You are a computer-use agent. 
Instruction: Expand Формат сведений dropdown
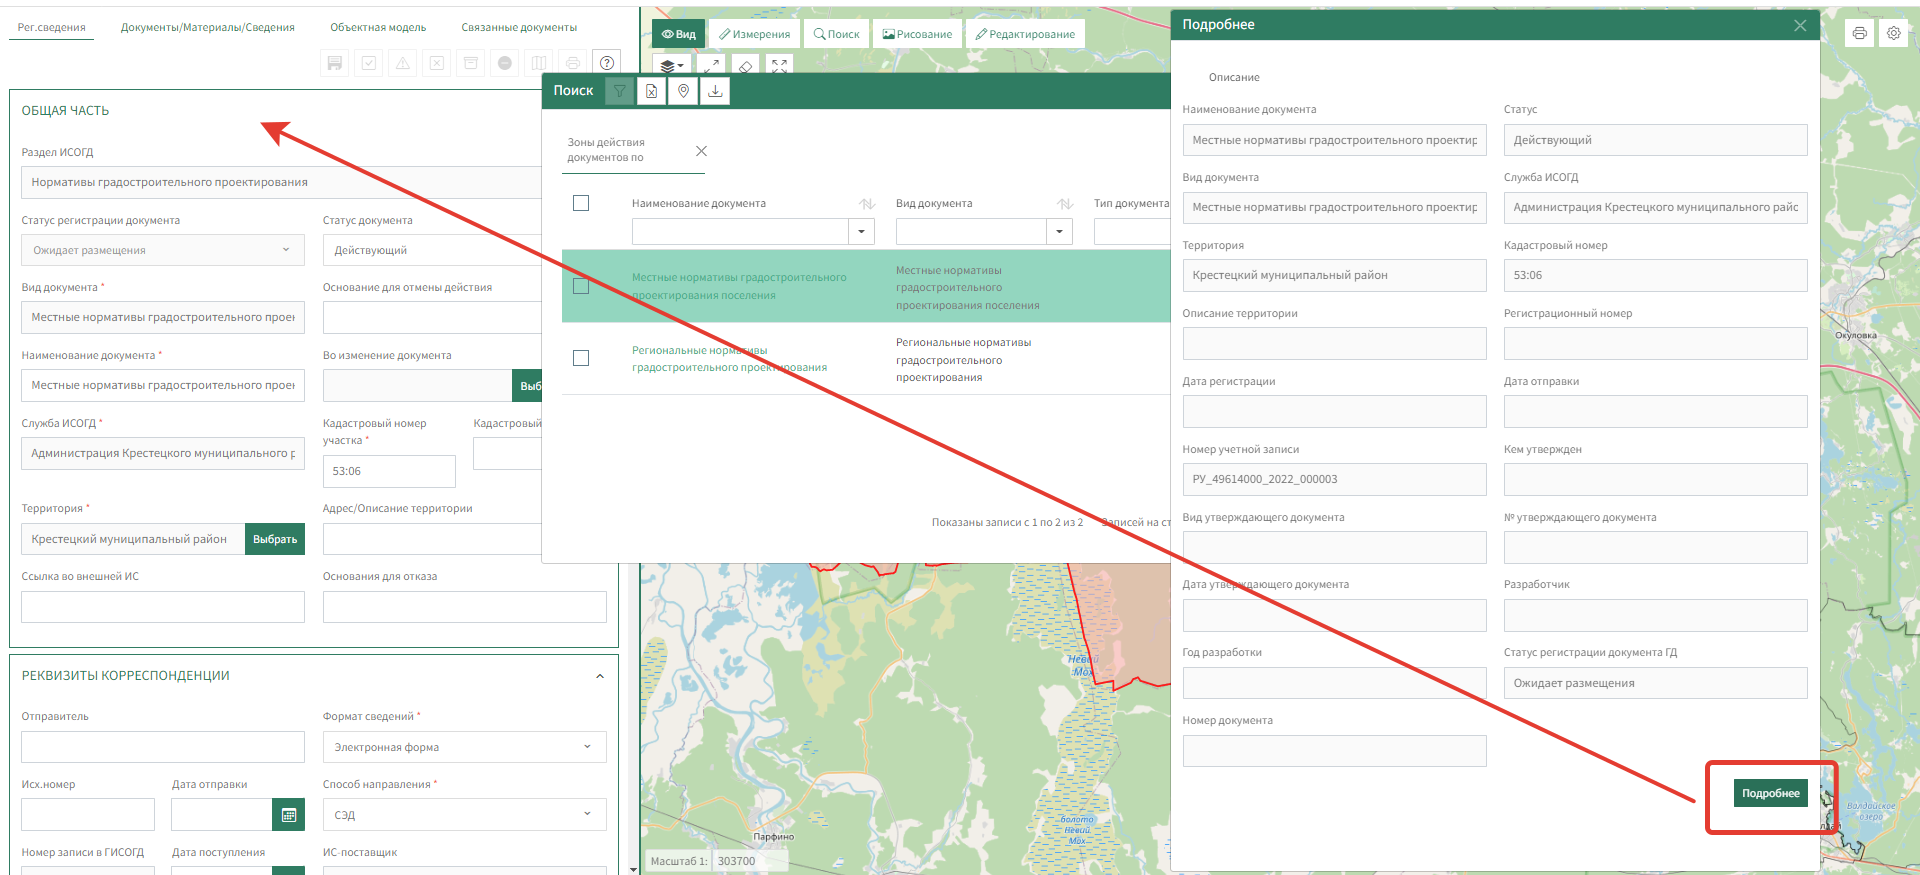click(x=464, y=747)
